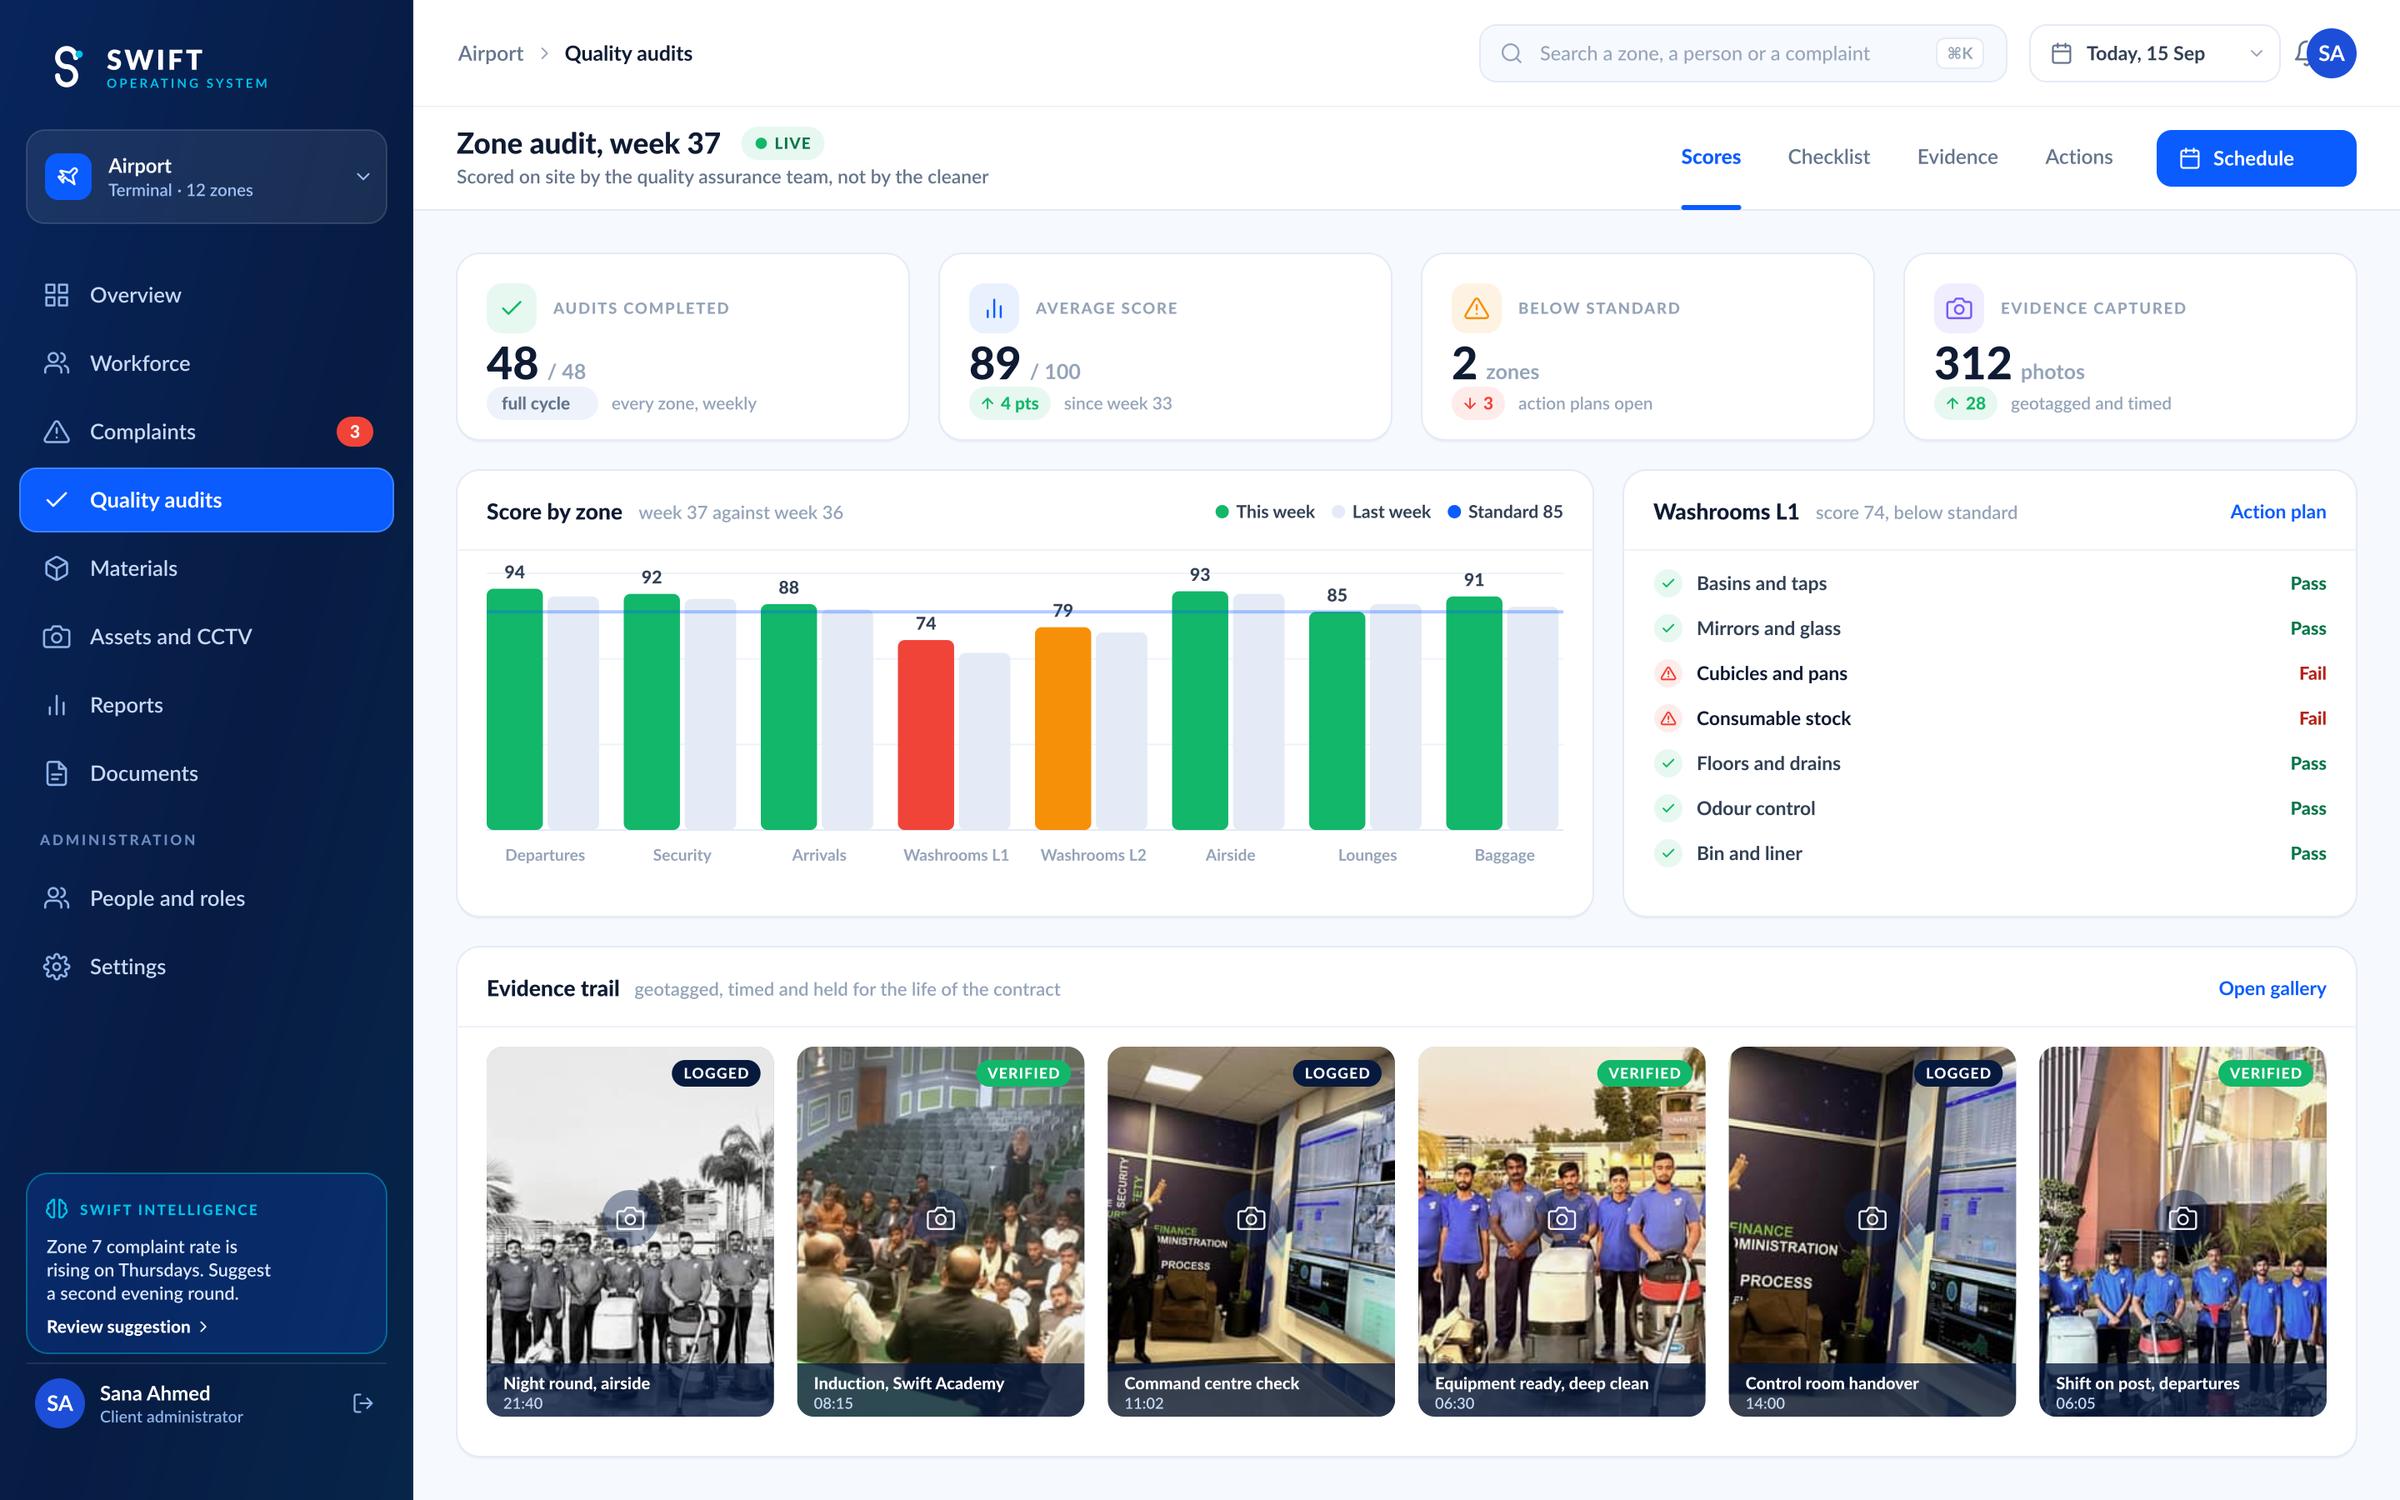The image size is (2400, 1500).
Task: Switch to the Checklist tab
Action: 1828,157
